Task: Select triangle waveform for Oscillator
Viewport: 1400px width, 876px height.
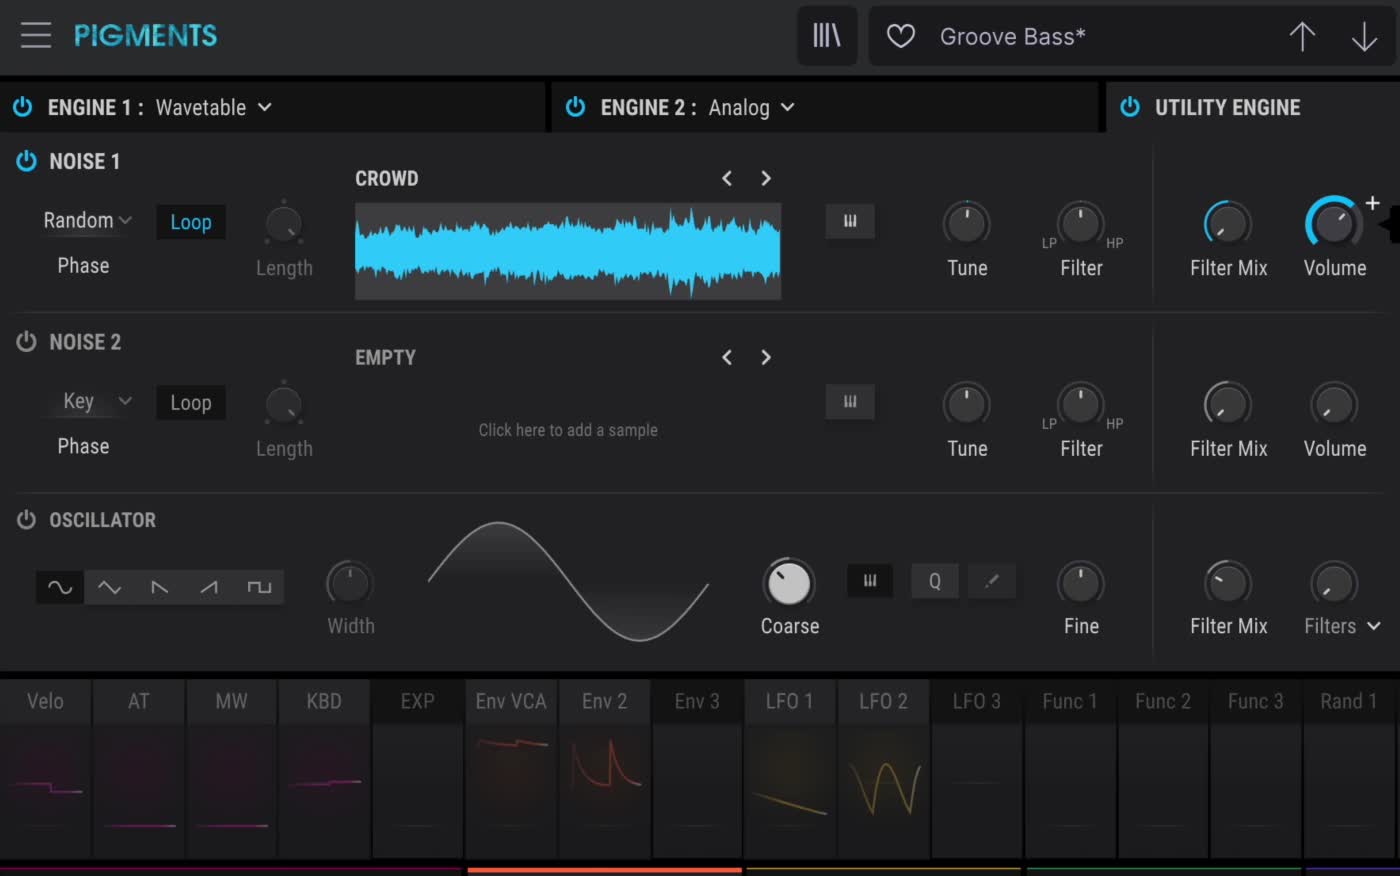Action: coord(110,587)
